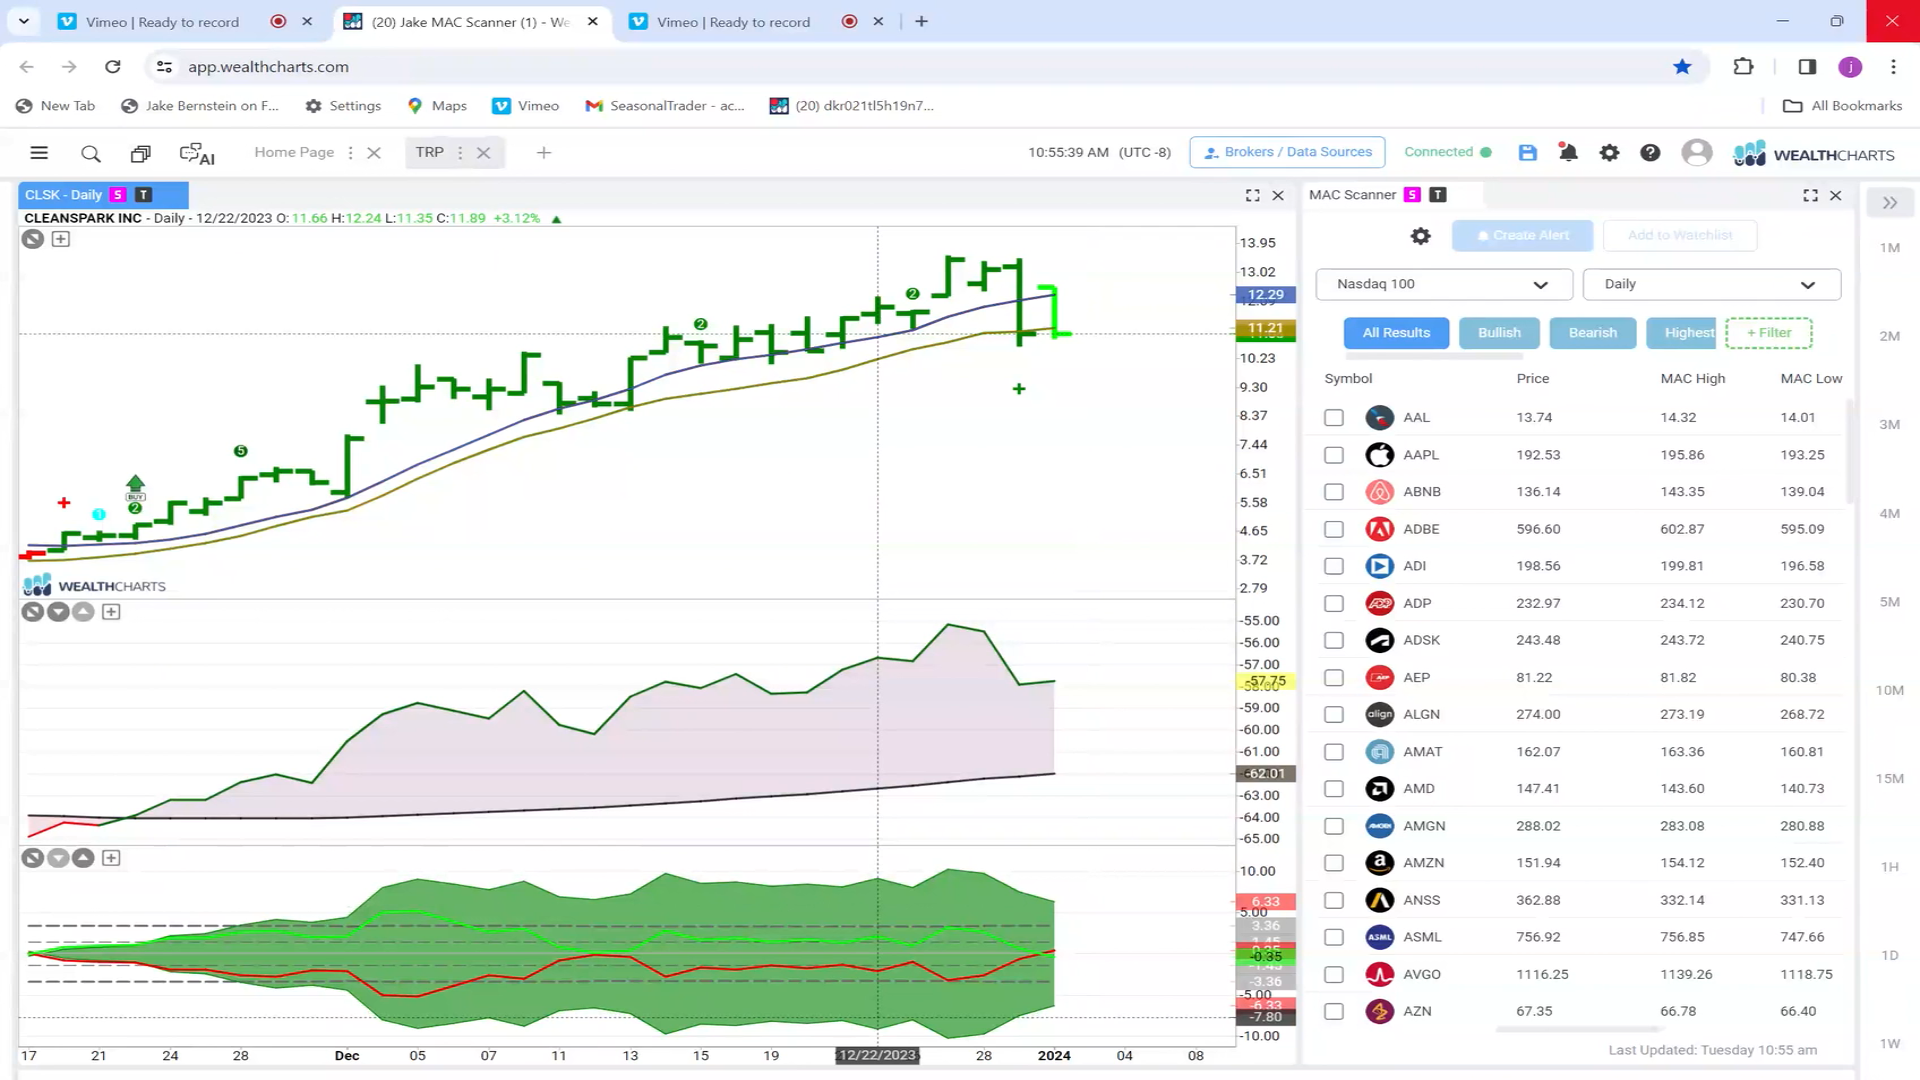1920x1080 pixels.
Task: Select the 1D timeframe in sidebar
Action: point(1889,956)
